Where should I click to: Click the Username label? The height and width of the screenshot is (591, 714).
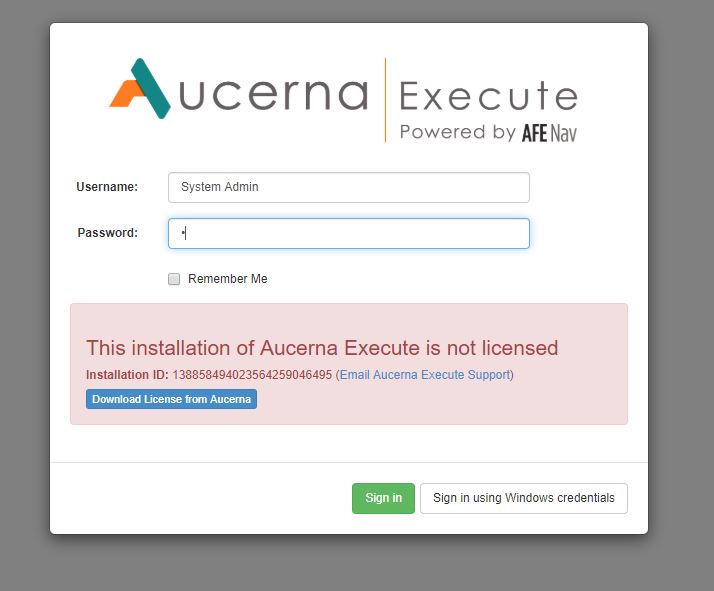(107, 187)
